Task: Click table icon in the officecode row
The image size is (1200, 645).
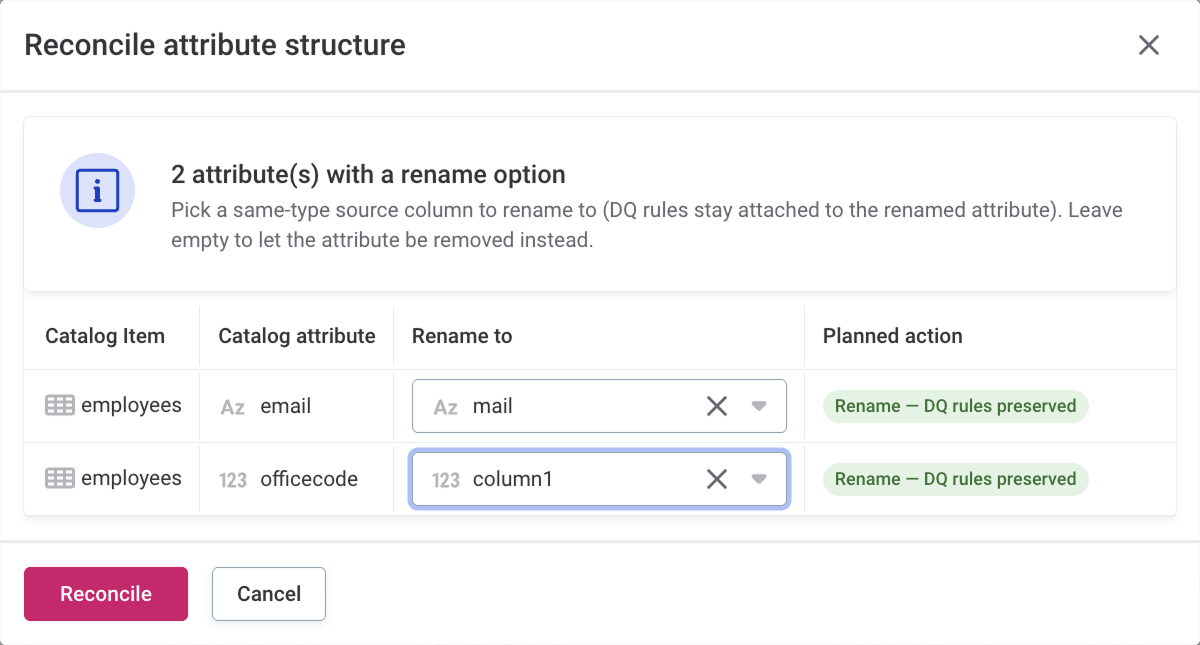Action: coord(60,479)
